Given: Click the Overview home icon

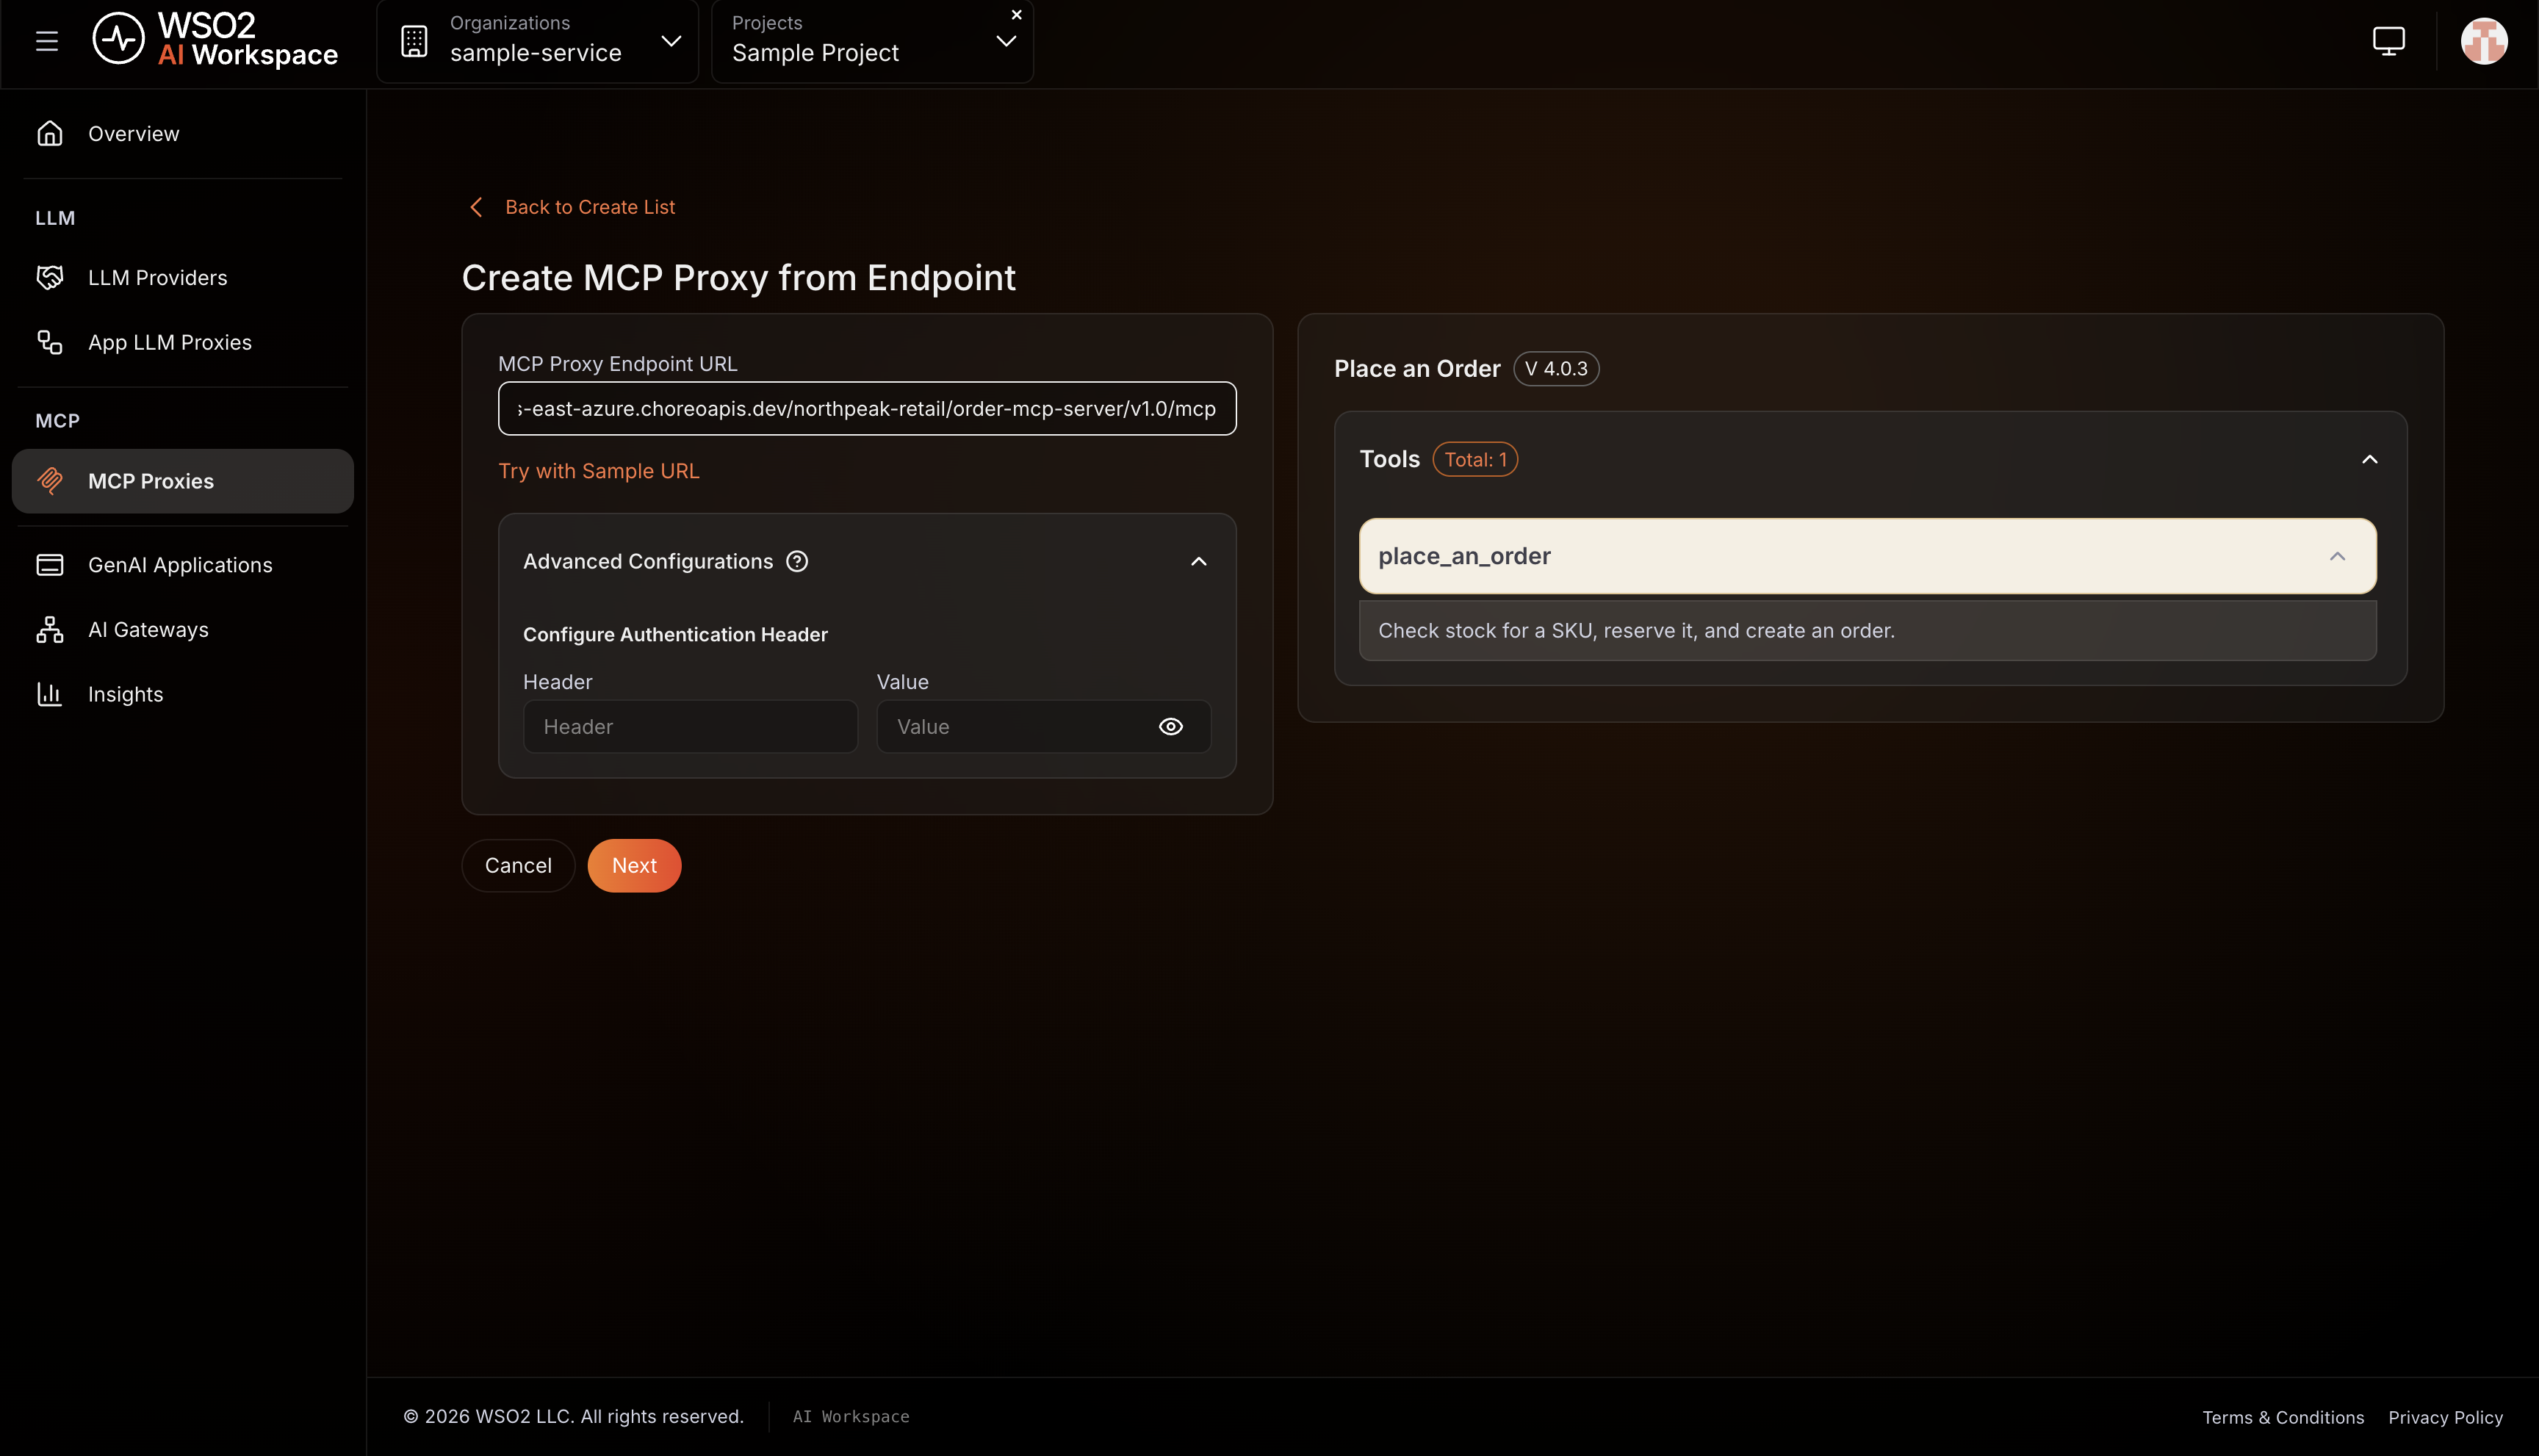Looking at the screenshot, I should (50, 133).
